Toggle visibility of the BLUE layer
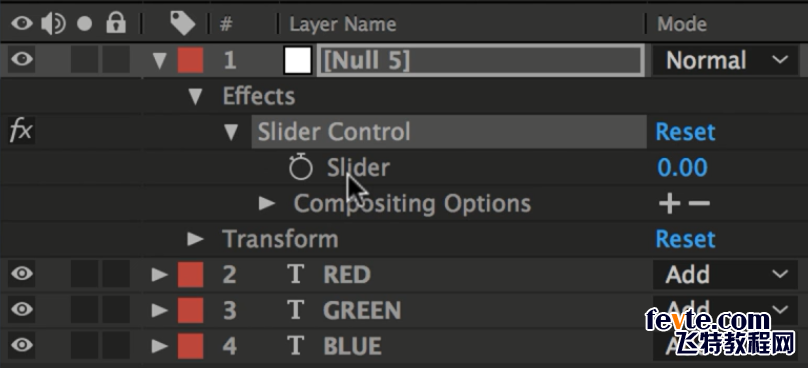Image resolution: width=808 pixels, height=368 pixels. [x=22, y=345]
